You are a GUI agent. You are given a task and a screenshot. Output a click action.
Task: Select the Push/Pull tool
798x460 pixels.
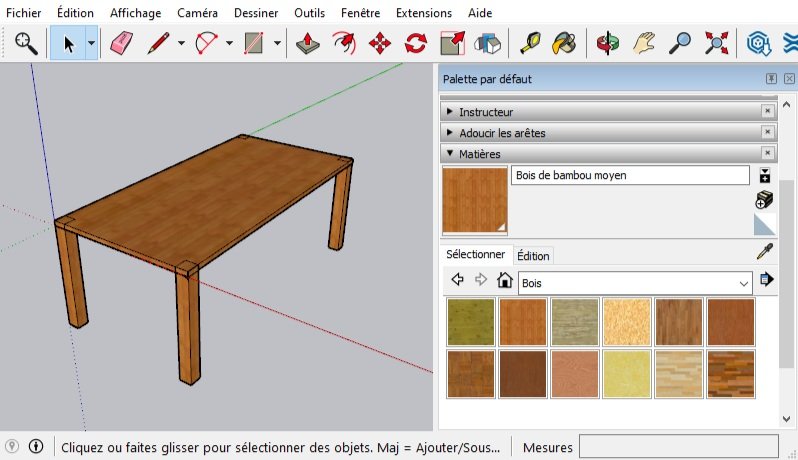307,43
